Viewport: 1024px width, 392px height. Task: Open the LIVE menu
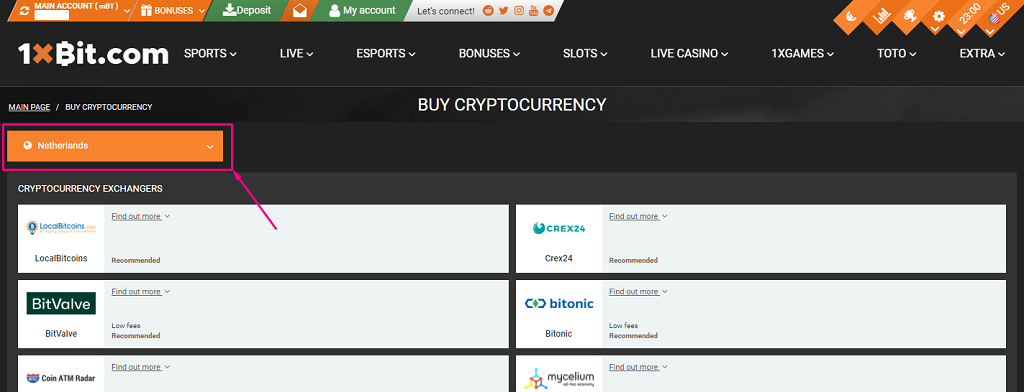tap(296, 54)
